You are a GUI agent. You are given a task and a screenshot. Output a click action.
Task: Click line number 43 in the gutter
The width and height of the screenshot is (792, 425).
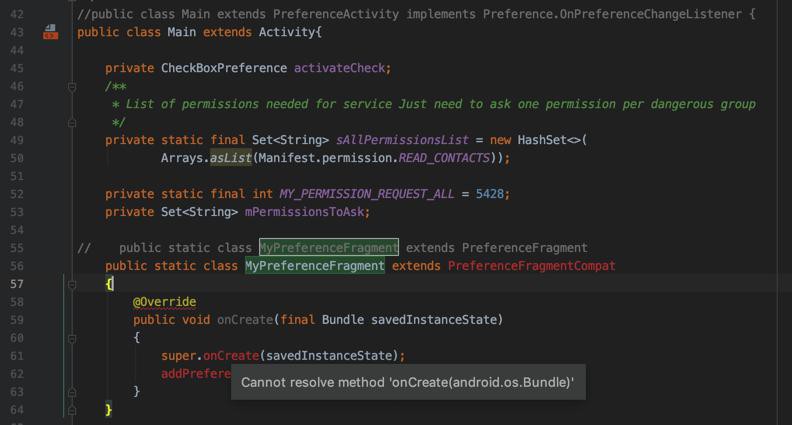[17, 32]
